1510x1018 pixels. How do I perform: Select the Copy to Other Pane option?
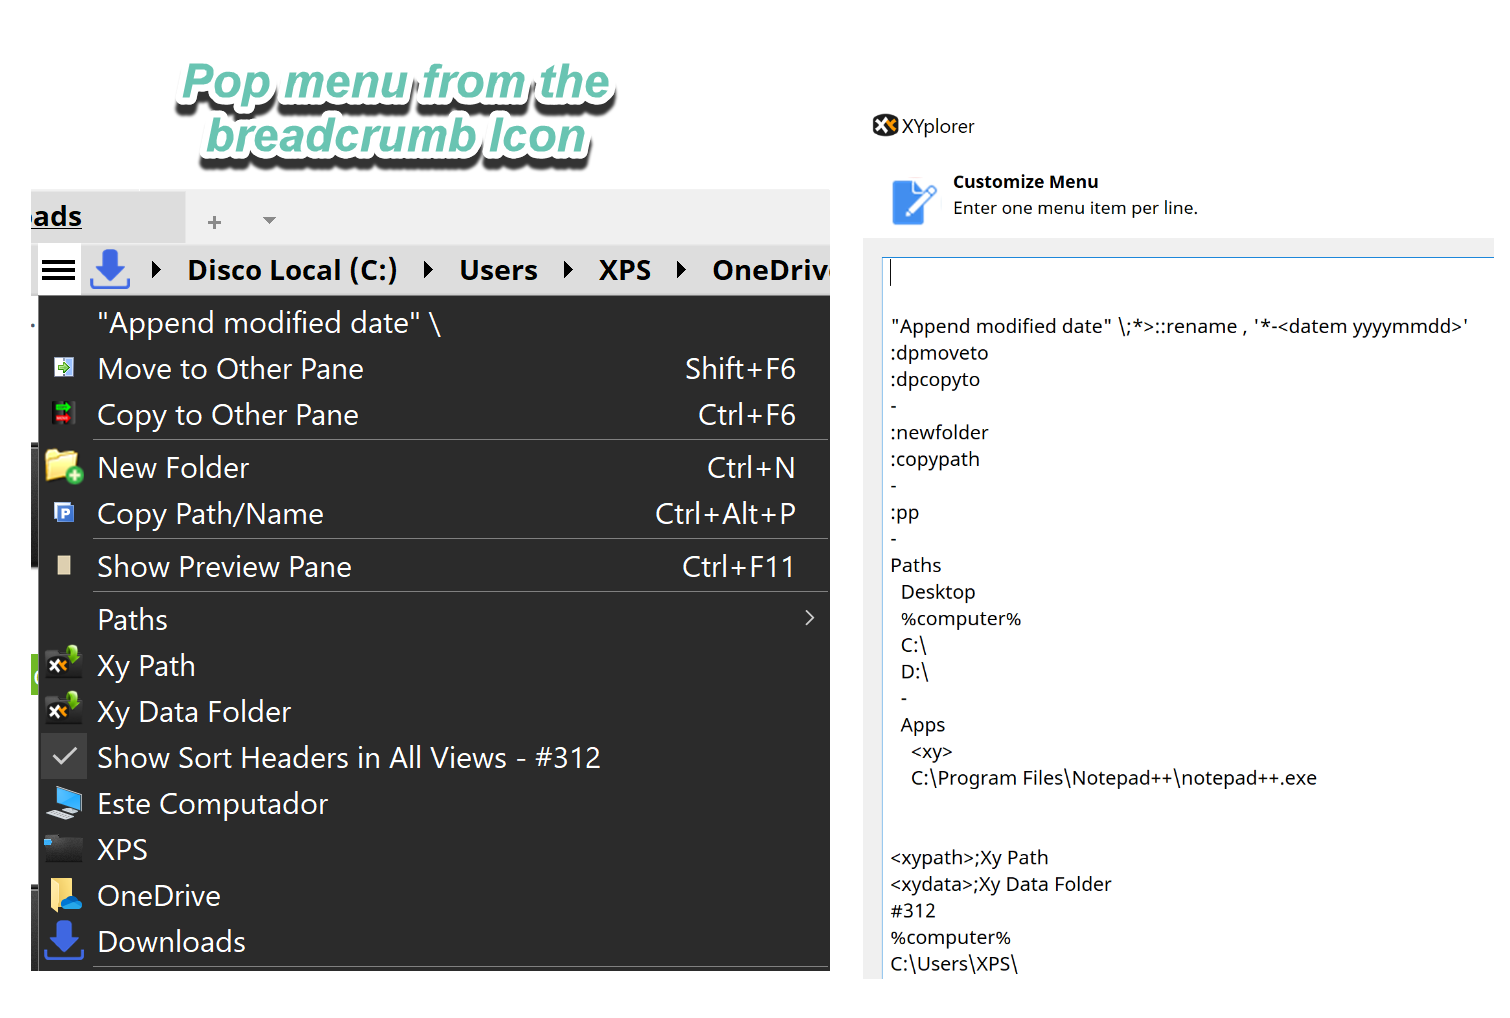tap(227, 414)
